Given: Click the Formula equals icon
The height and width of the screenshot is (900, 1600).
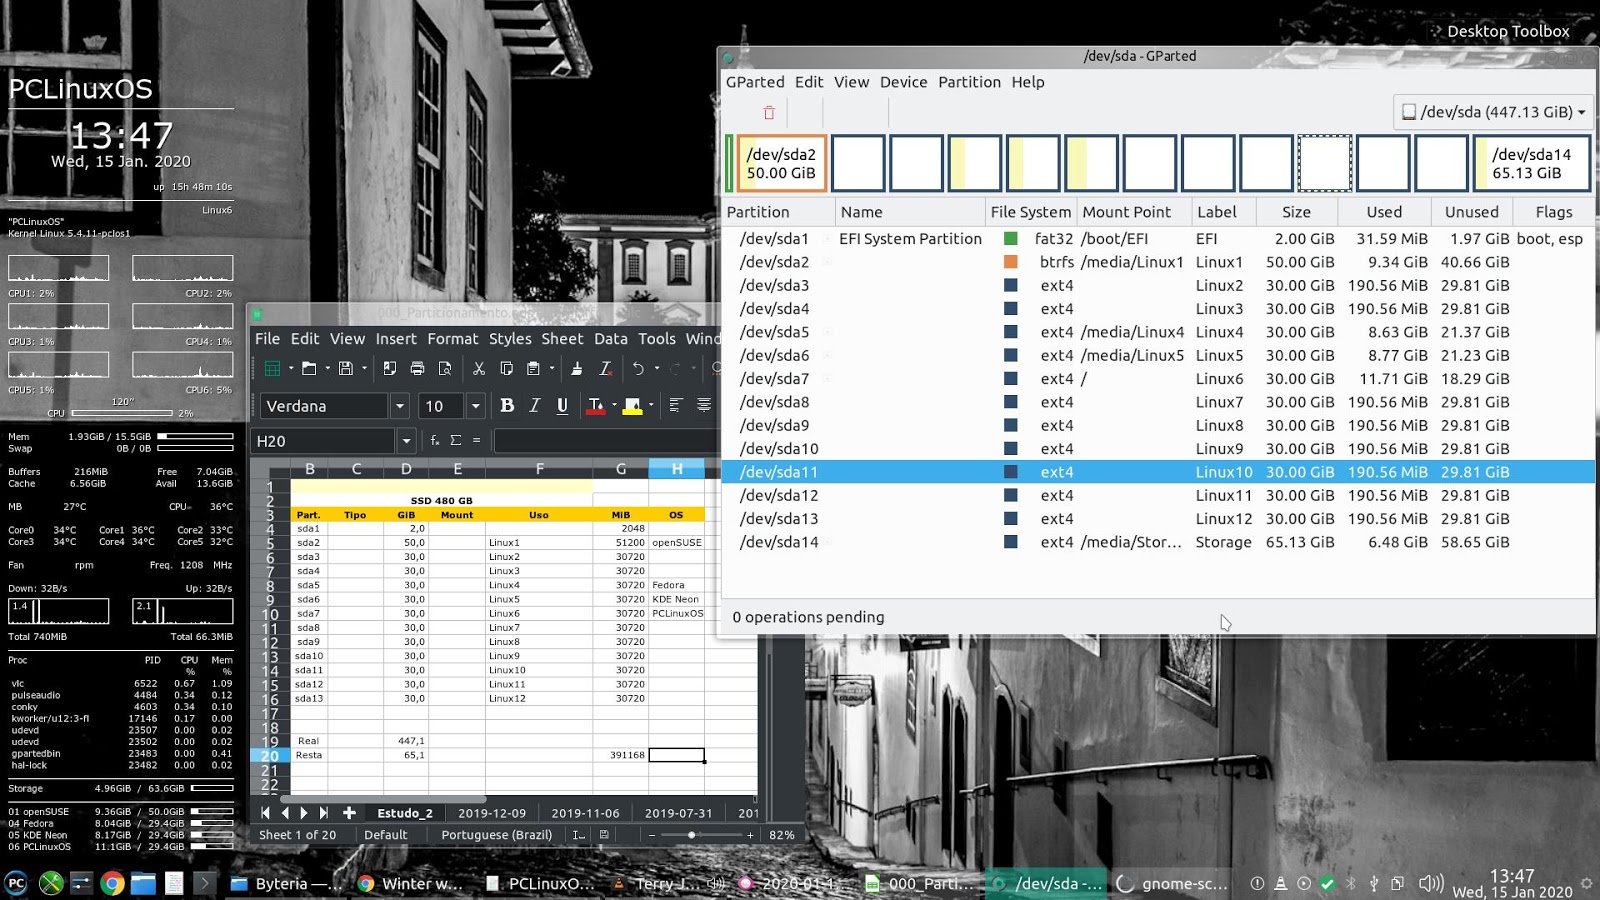Looking at the screenshot, I should [x=477, y=440].
